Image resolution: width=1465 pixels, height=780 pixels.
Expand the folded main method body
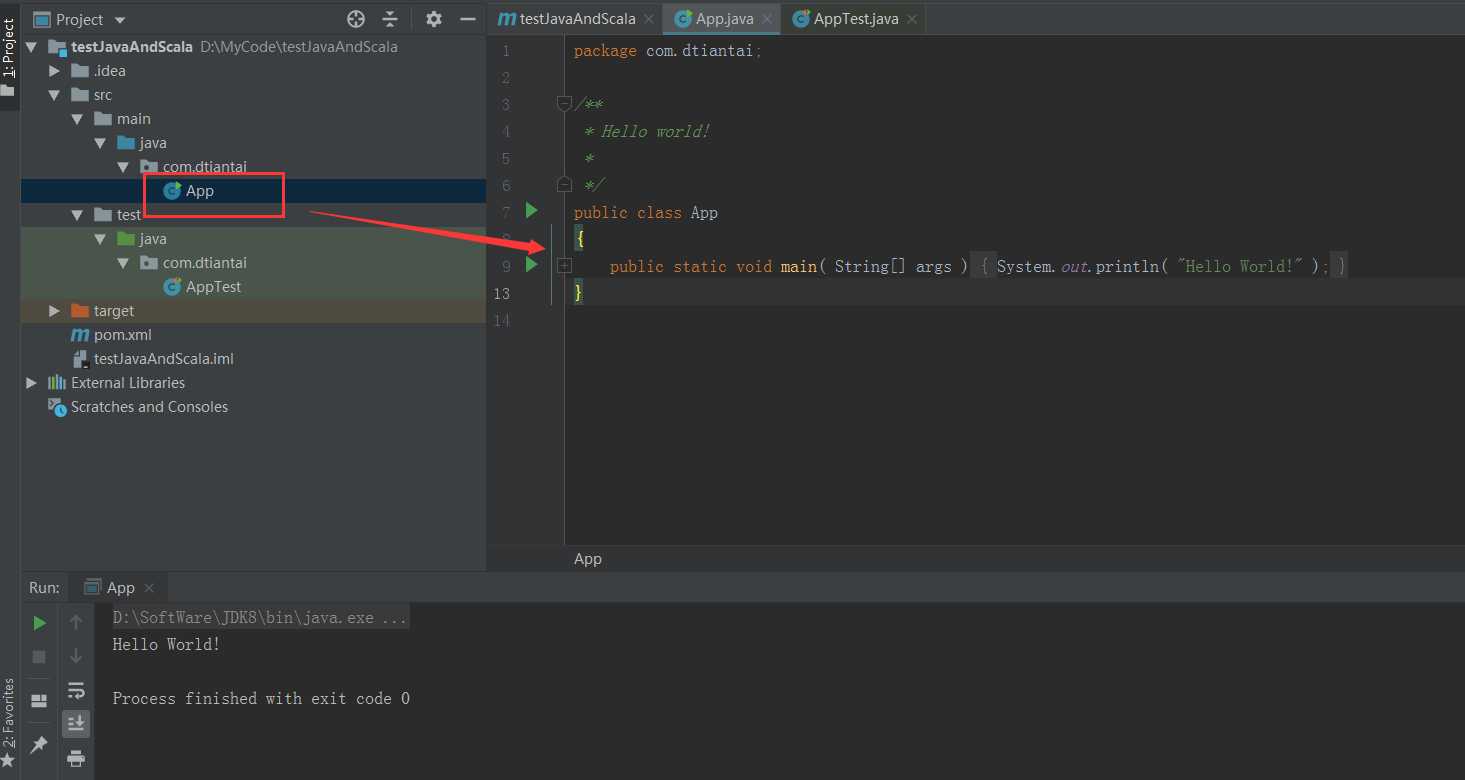[x=564, y=265]
